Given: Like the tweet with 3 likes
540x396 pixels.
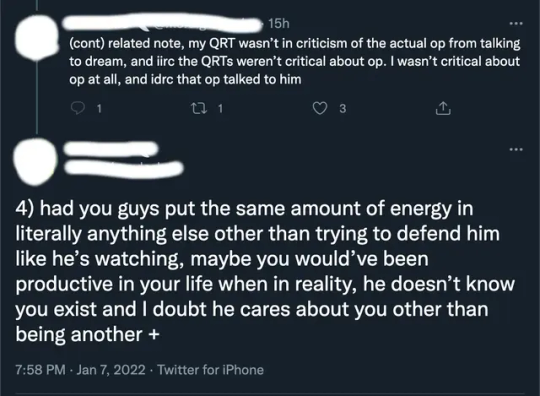Looking at the screenshot, I should coord(320,108).
